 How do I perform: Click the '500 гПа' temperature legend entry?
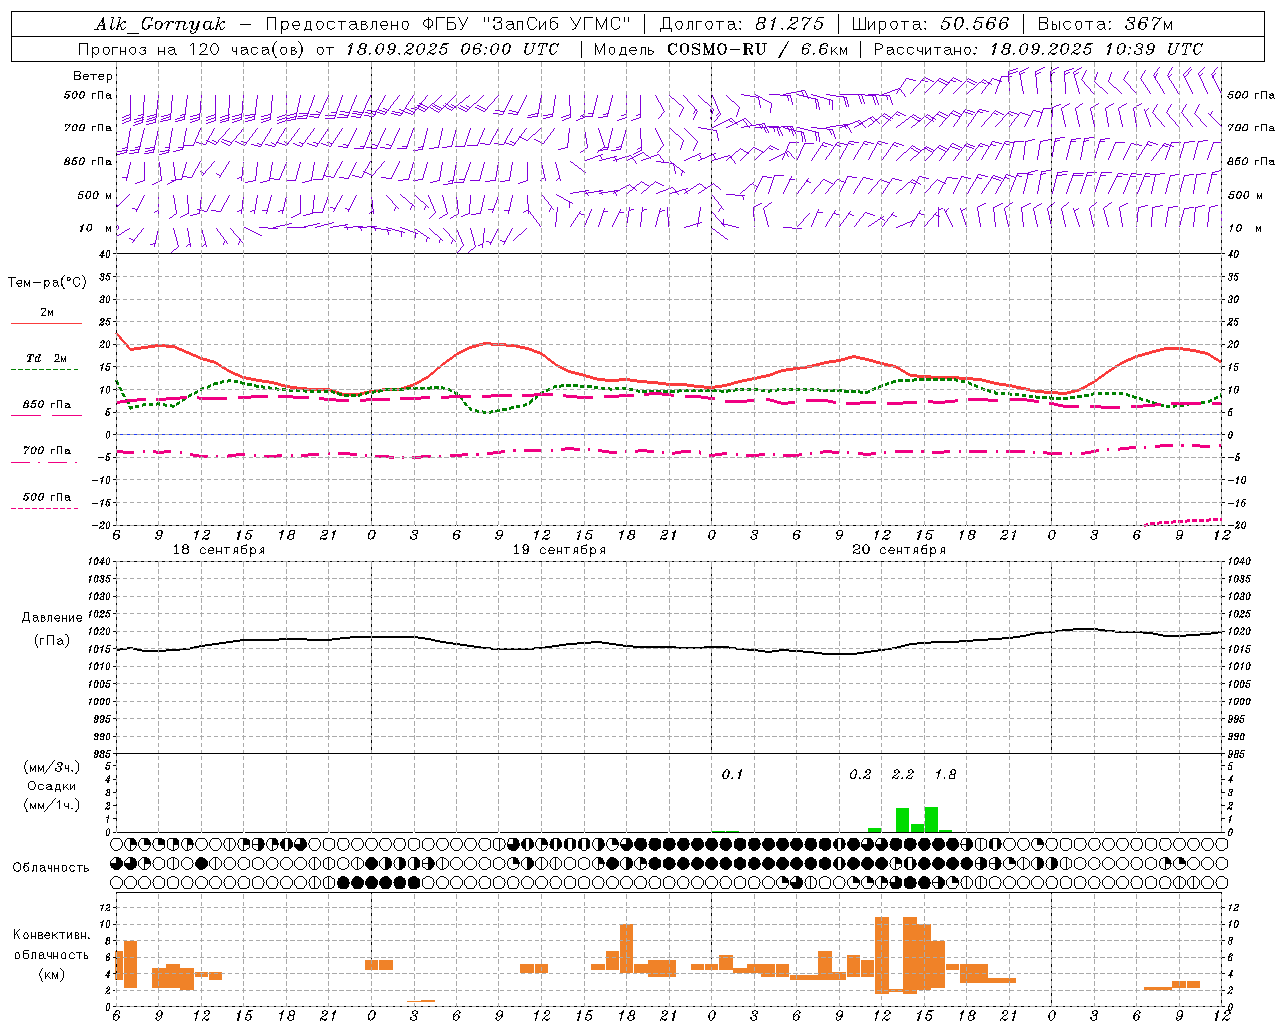pyautogui.click(x=47, y=496)
